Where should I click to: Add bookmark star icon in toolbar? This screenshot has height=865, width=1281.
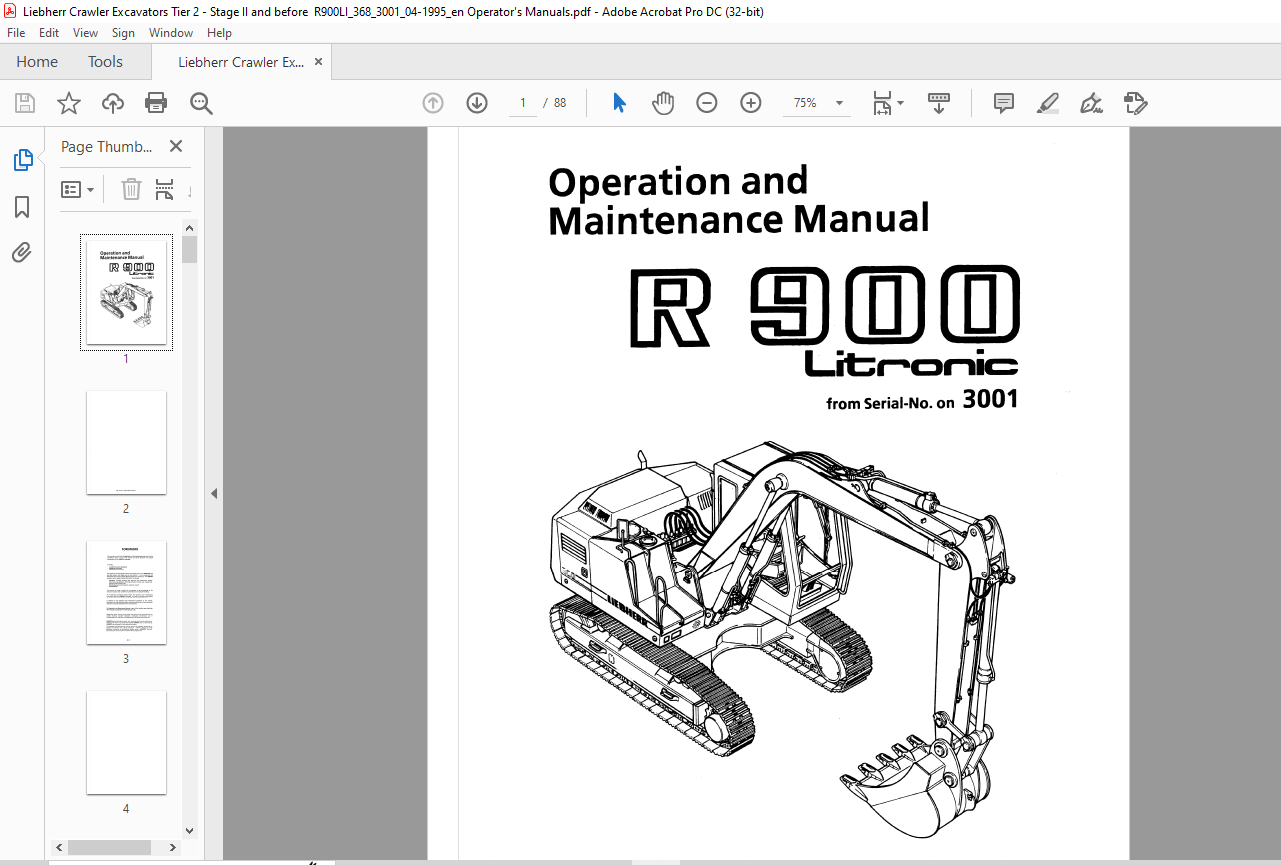[68, 103]
